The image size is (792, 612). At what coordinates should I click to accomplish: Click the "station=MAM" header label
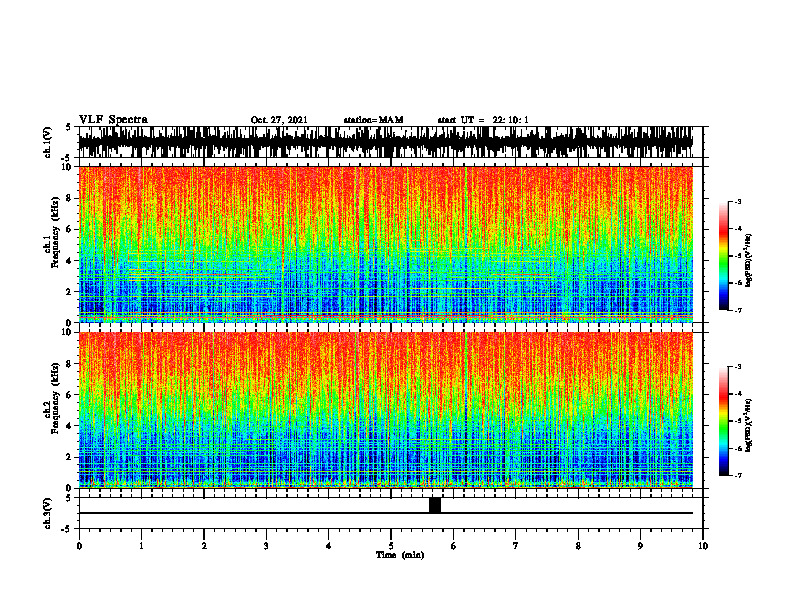click(x=373, y=120)
